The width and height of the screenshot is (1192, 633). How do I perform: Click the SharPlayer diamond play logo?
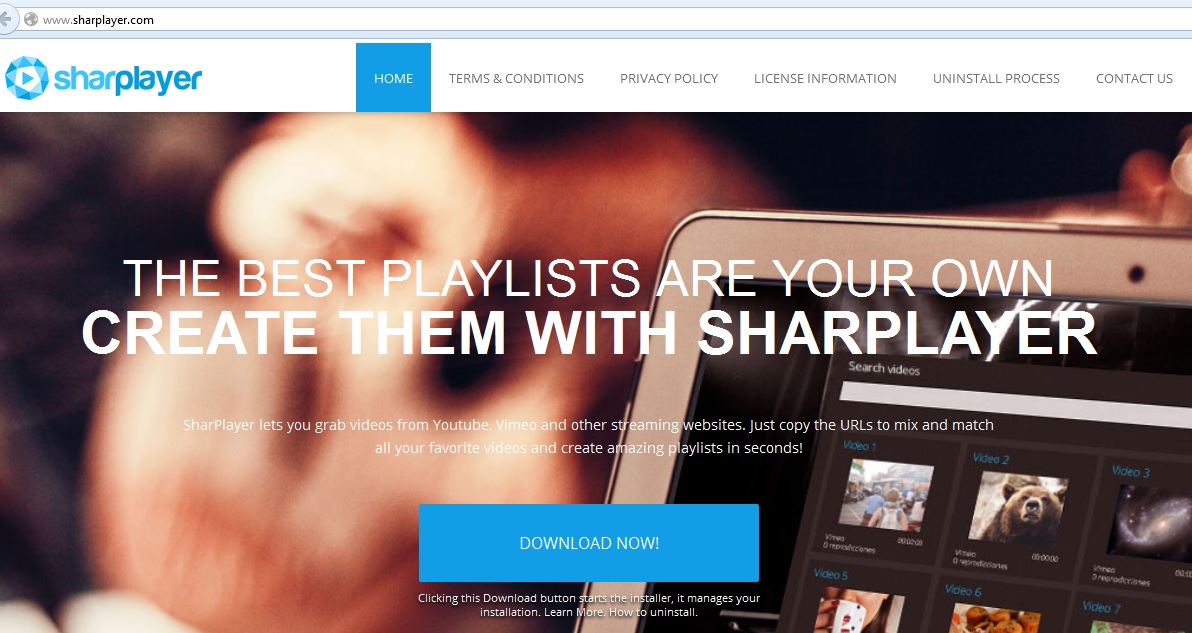[x=27, y=78]
